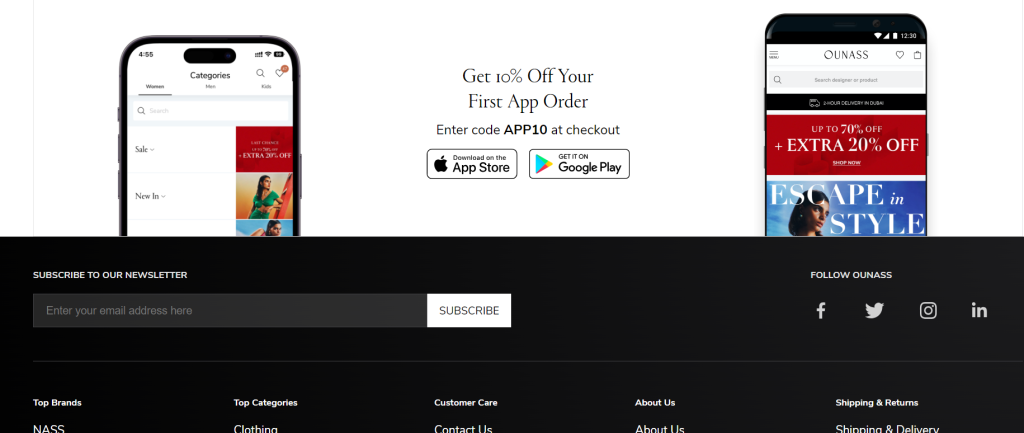Expand the Sale category chevron
This screenshot has width=1024, height=433.
pos(152,150)
